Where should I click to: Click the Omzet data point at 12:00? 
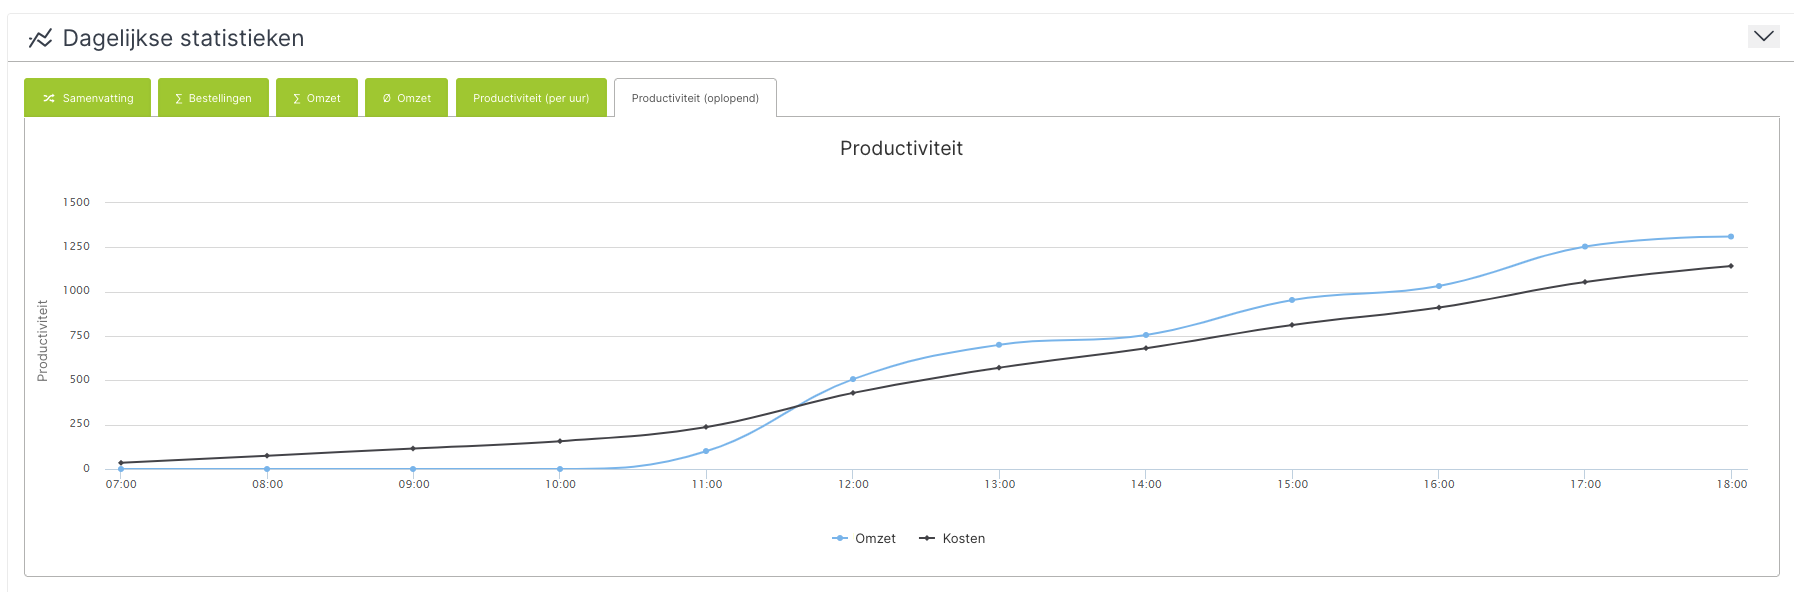tap(853, 379)
